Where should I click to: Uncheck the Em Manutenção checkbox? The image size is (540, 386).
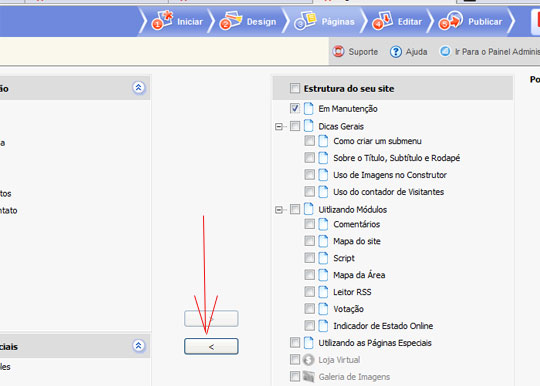(295, 108)
